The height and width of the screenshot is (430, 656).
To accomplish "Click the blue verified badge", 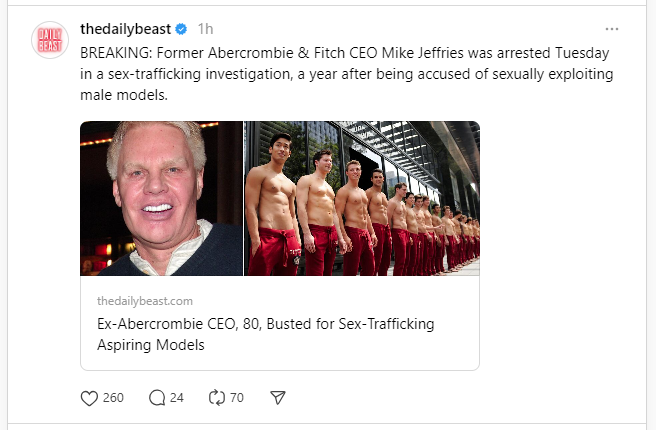I will tap(181, 29).
